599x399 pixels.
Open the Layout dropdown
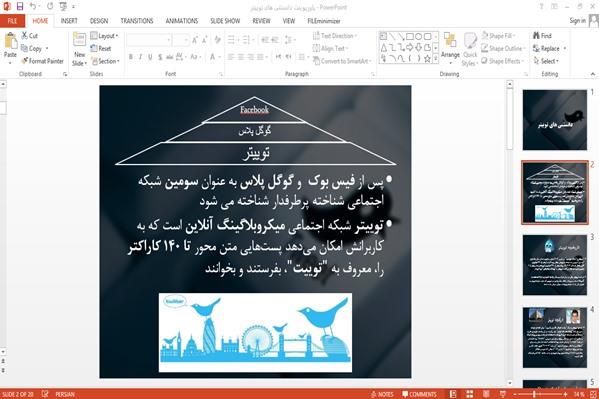tap(104, 36)
